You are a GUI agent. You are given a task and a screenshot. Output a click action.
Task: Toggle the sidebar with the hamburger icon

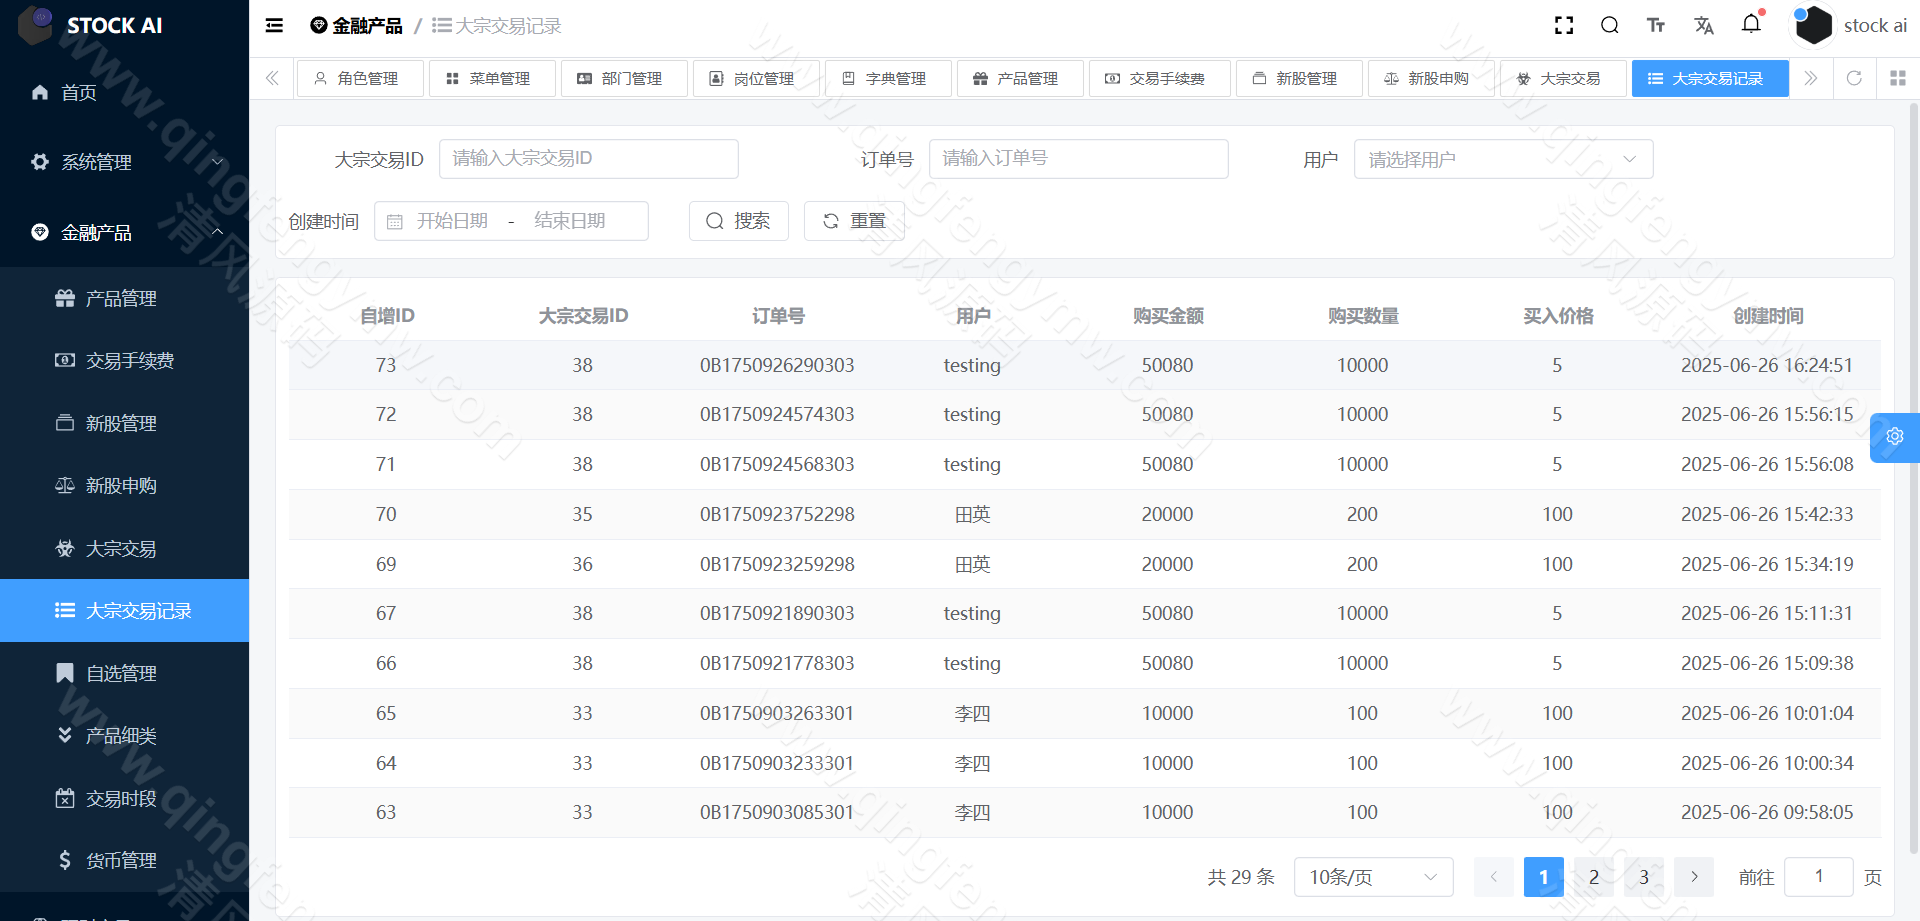pos(273,25)
